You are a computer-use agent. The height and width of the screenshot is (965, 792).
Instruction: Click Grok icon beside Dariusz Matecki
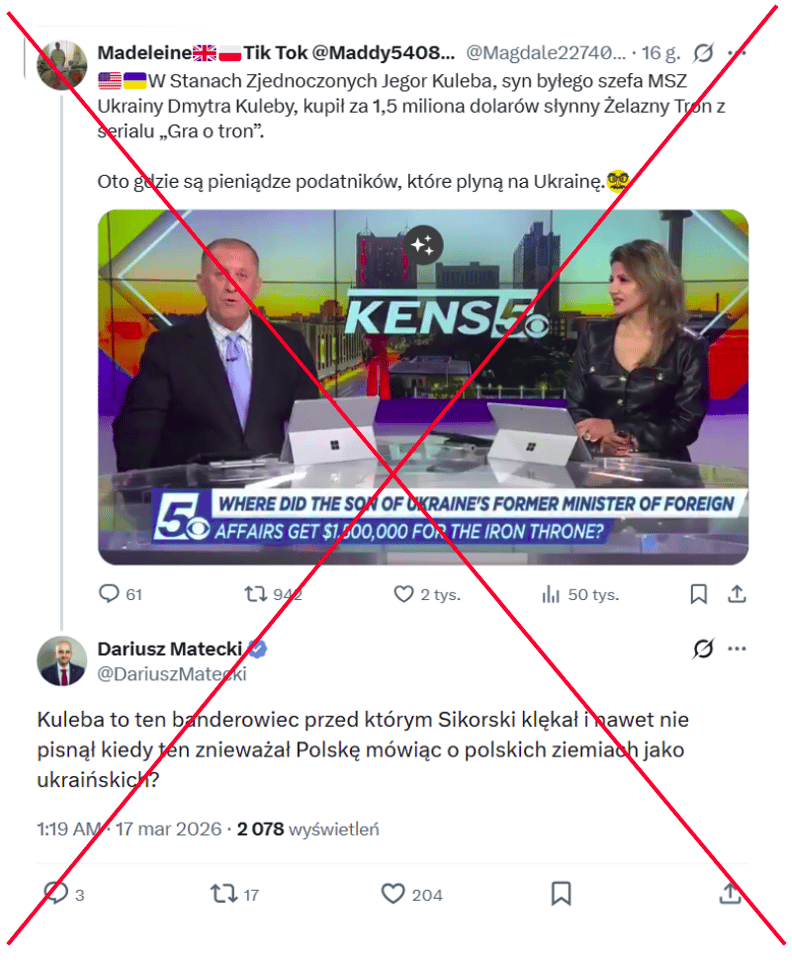(703, 649)
